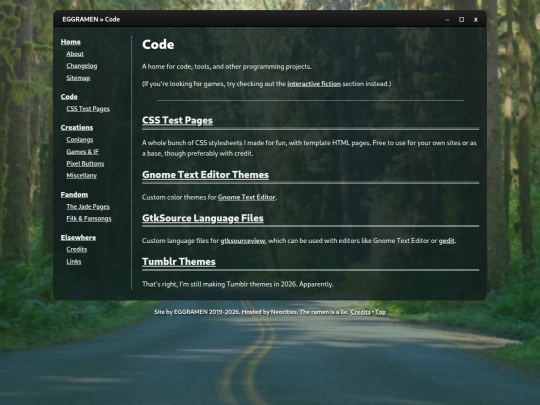The width and height of the screenshot is (540, 405).
Task: Open the Home link in sidebar
Action: tap(71, 42)
